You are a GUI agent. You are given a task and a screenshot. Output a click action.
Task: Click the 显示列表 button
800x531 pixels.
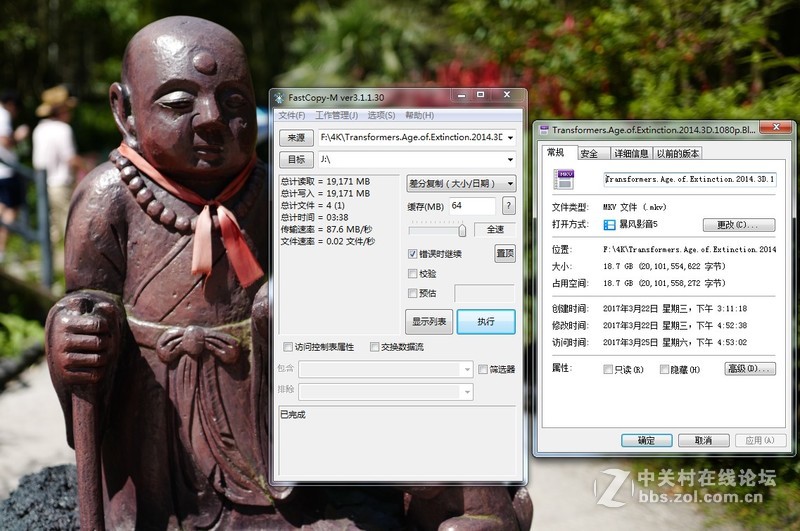[x=429, y=322]
